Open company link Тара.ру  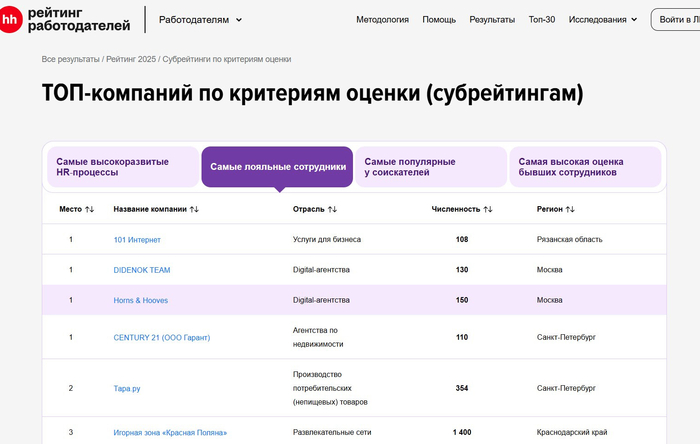(127, 388)
